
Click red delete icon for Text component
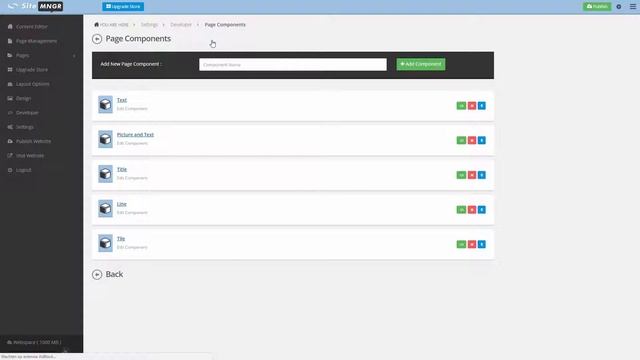tap(472, 106)
